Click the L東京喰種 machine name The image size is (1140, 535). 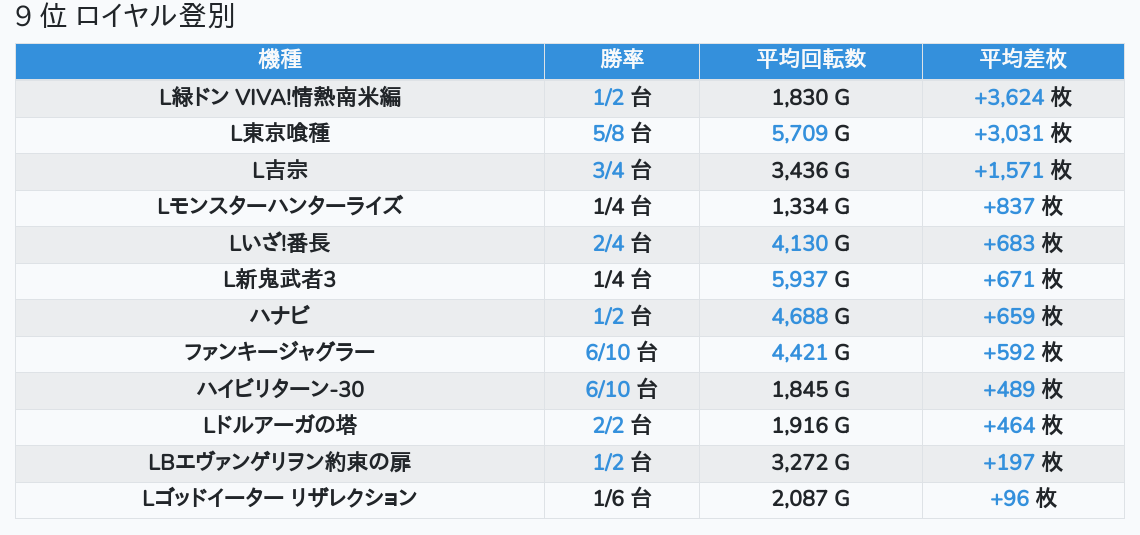(x=280, y=133)
